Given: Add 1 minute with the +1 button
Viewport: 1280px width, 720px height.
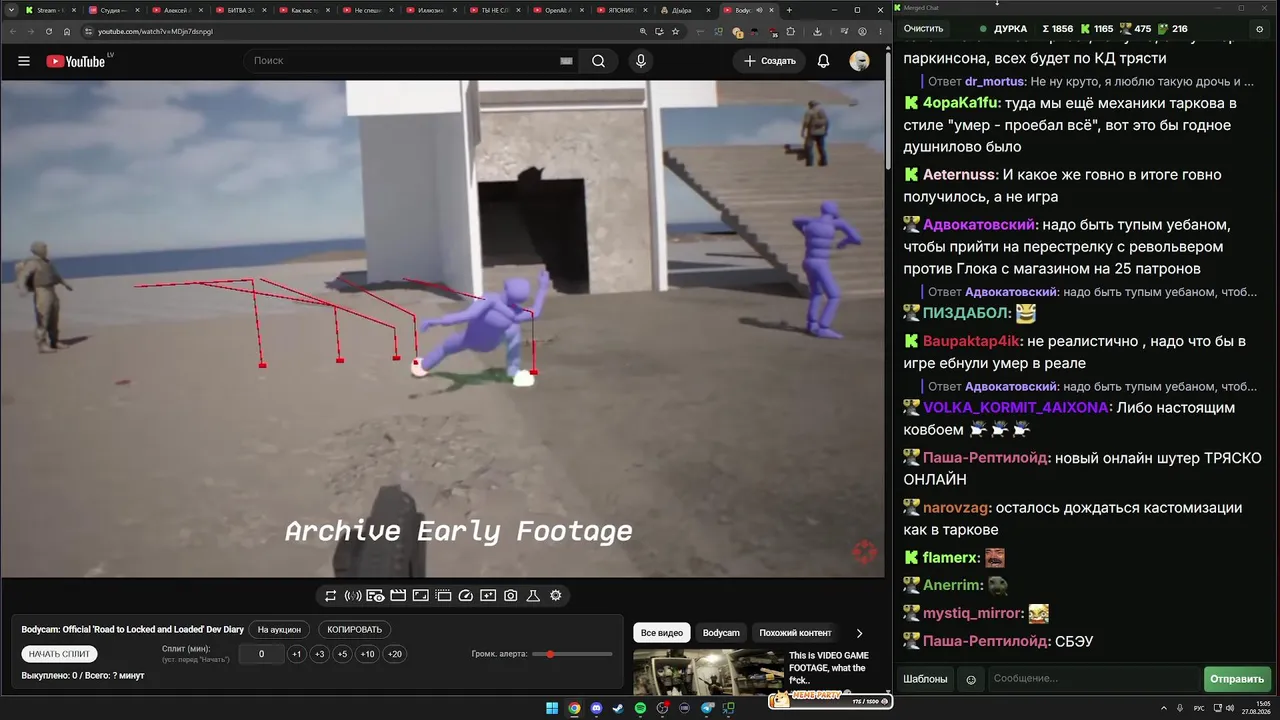Looking at the screenshot, I should (296, 654).
